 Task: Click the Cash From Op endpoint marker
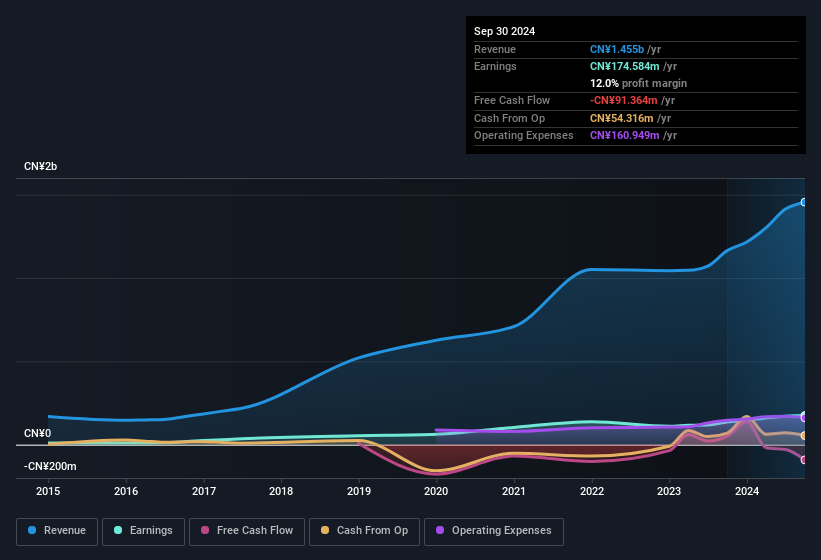pos(804,435)
